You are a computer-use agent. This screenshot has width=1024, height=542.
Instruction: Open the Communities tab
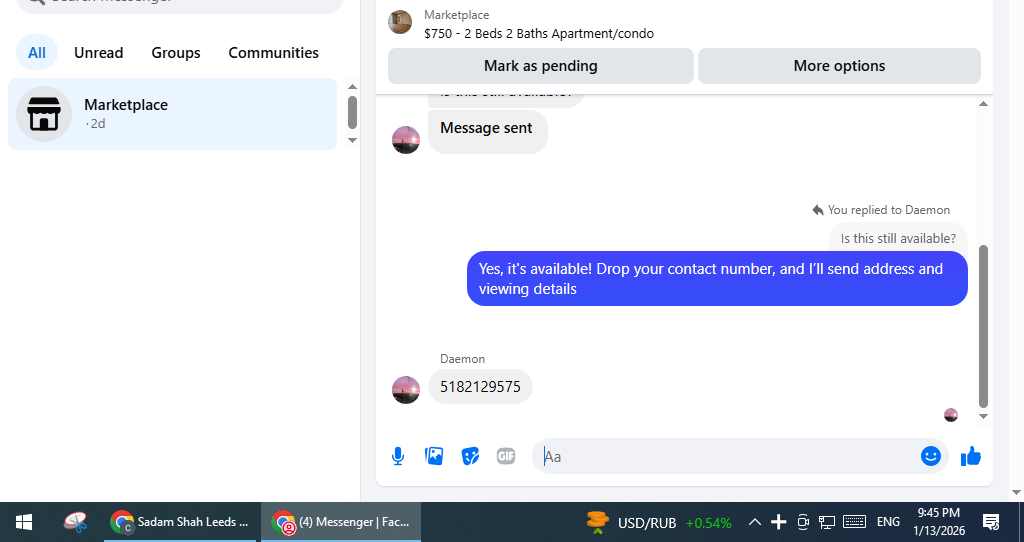tap(274, 53)
